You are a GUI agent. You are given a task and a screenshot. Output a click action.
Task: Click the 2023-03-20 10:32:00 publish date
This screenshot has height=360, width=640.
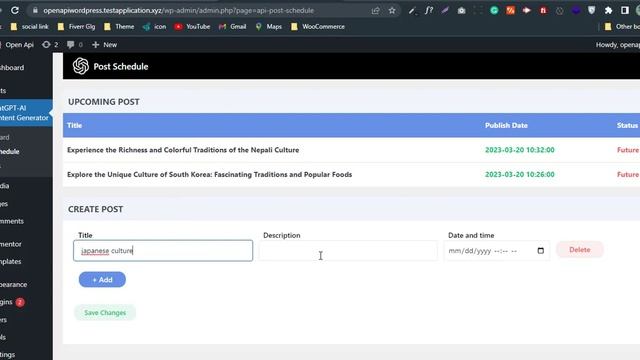520,150
